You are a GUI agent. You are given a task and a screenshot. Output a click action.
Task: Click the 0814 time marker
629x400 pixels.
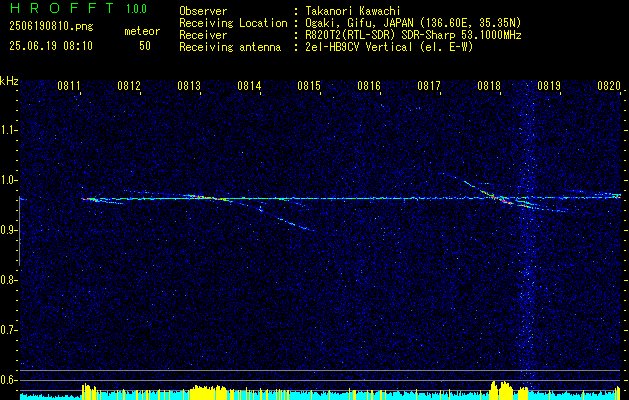pos(249,85)
